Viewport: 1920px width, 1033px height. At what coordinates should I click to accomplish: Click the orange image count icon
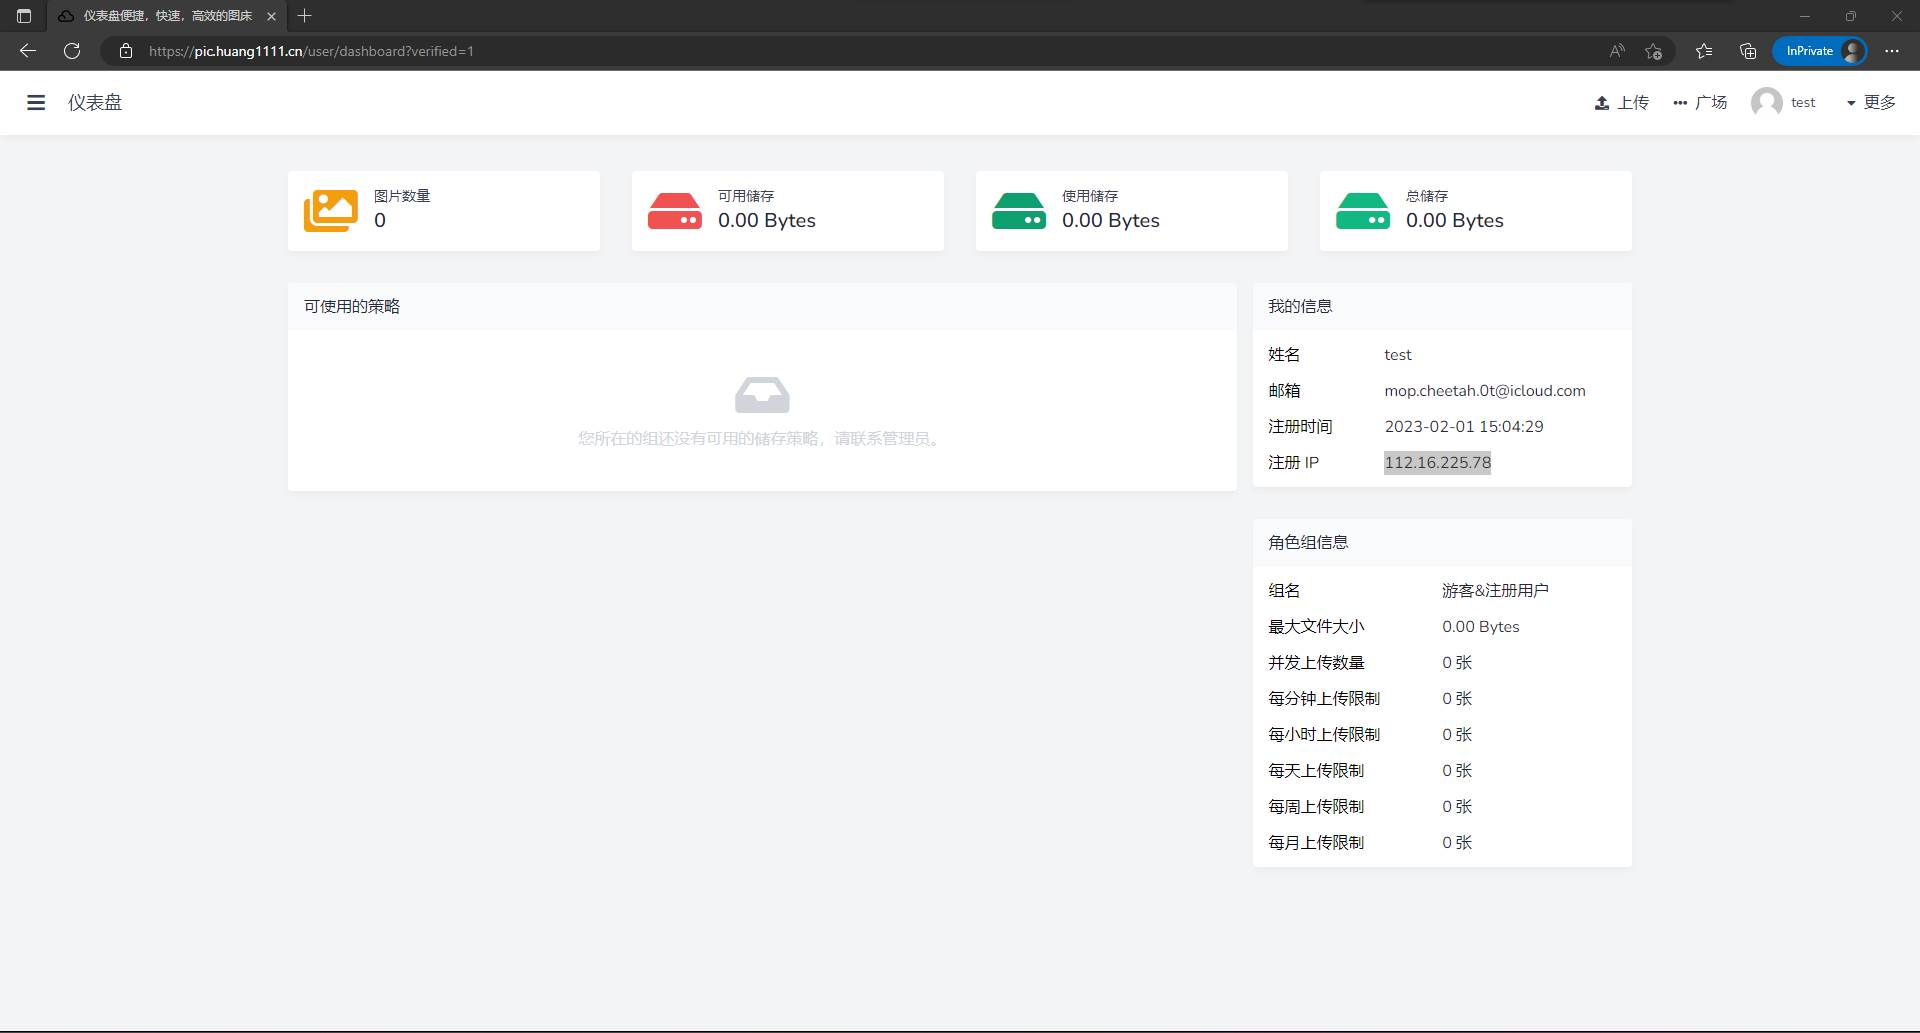331,211
